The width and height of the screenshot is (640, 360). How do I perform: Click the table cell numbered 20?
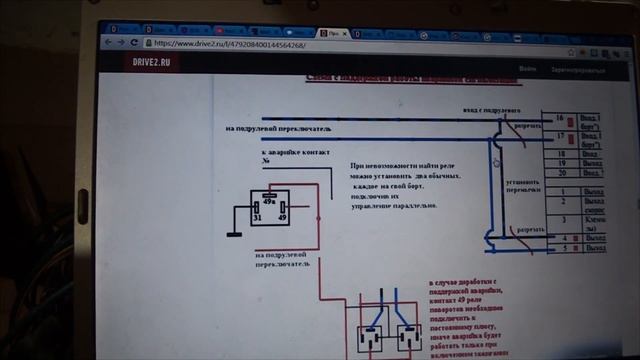[562, 172]
